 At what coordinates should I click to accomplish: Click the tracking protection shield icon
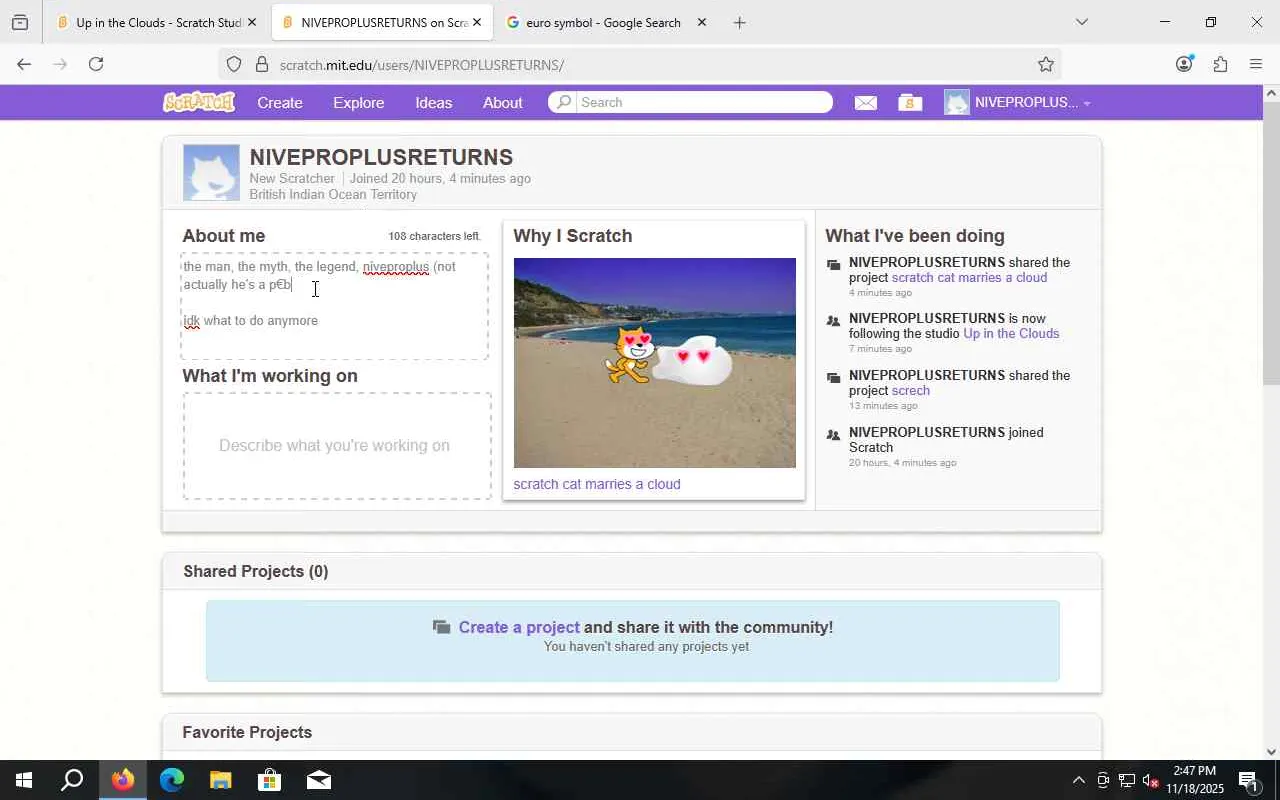(234, 64)
